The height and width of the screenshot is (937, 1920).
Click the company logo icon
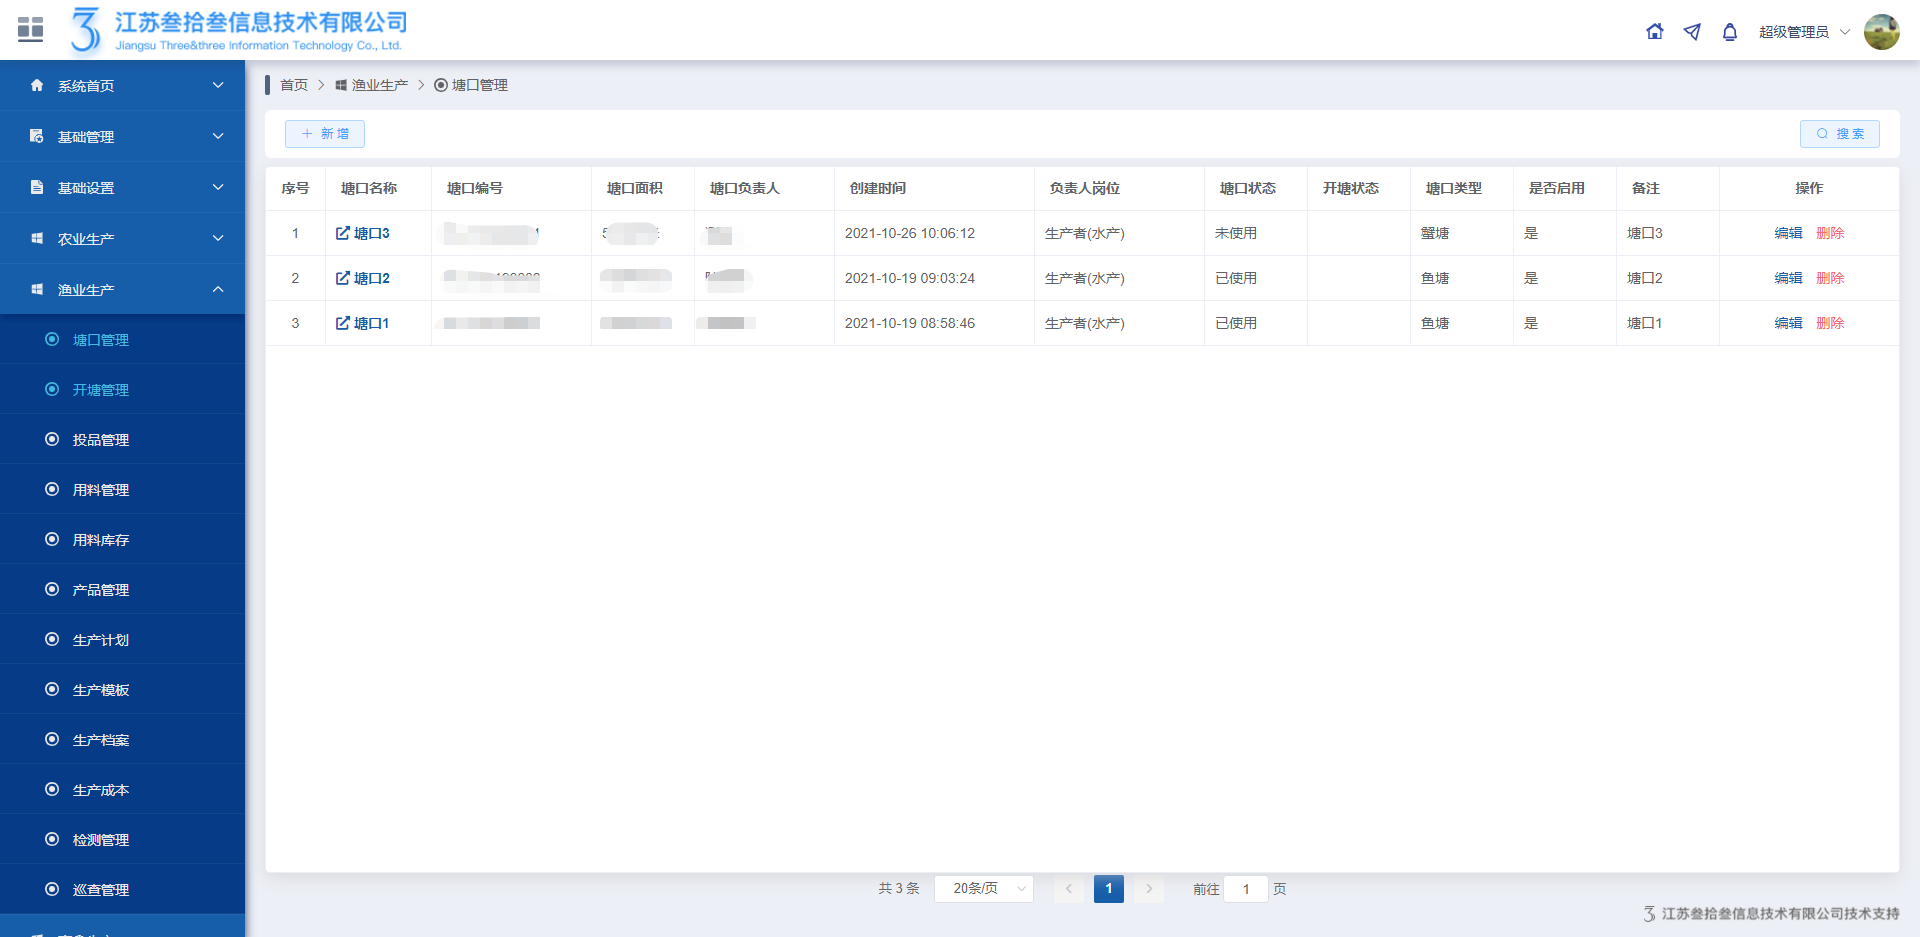(86, 30)
